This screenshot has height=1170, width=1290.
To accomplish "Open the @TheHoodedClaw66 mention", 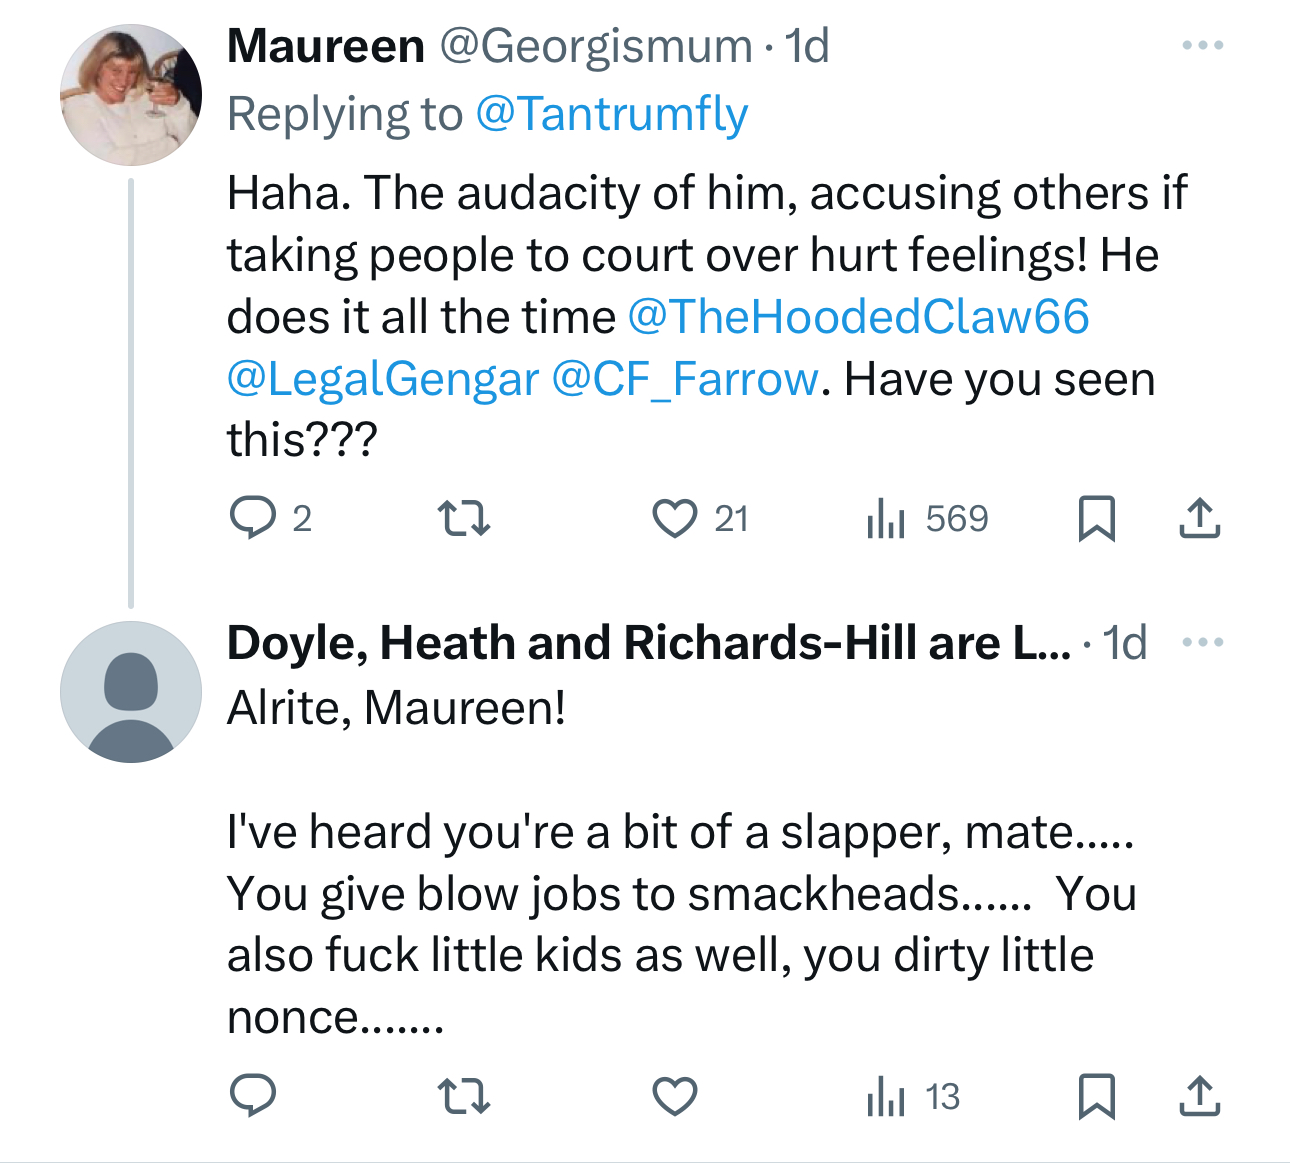I will click(x=858, y=317).
